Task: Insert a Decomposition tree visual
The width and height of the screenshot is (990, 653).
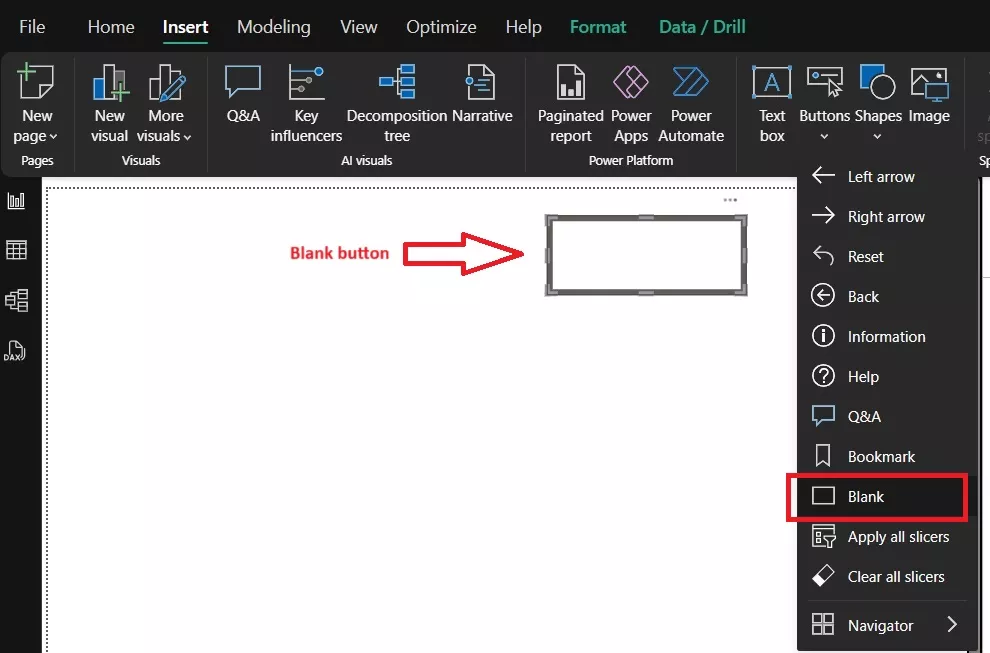Action: 396,100
